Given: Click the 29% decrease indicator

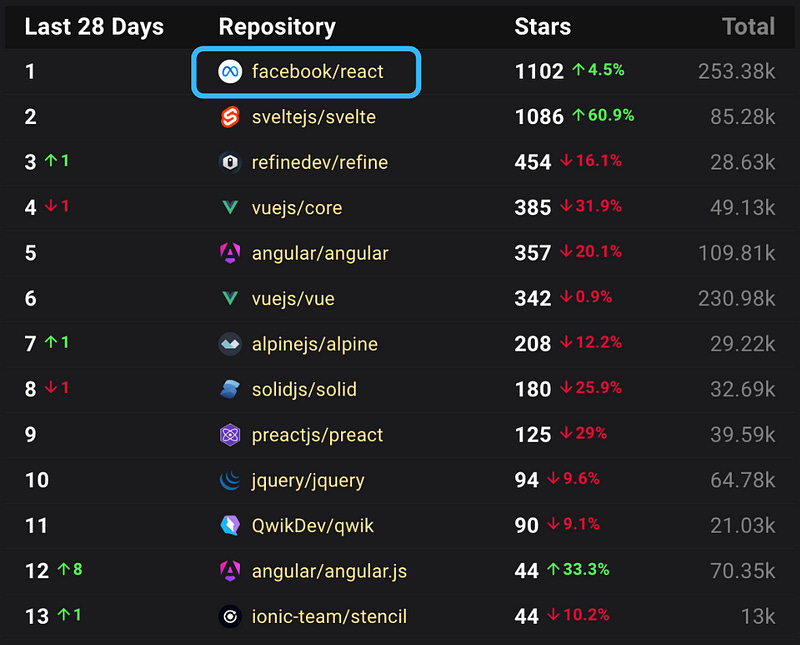Looking at the screenshot, I should 583,433.
